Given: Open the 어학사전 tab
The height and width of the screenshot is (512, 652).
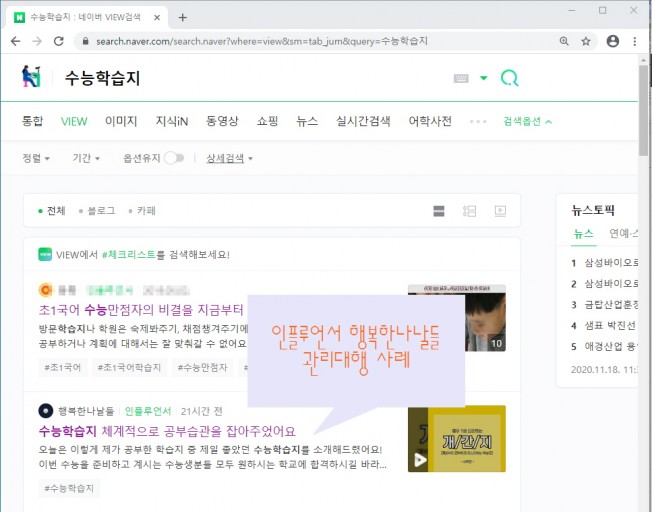Looking at the screenshot, I should 430,121.
